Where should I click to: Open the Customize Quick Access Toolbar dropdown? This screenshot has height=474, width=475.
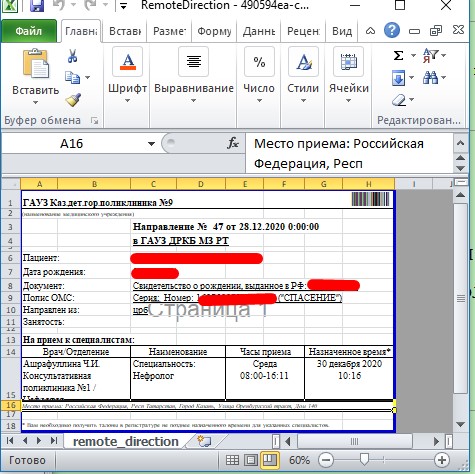pos(123,6)
